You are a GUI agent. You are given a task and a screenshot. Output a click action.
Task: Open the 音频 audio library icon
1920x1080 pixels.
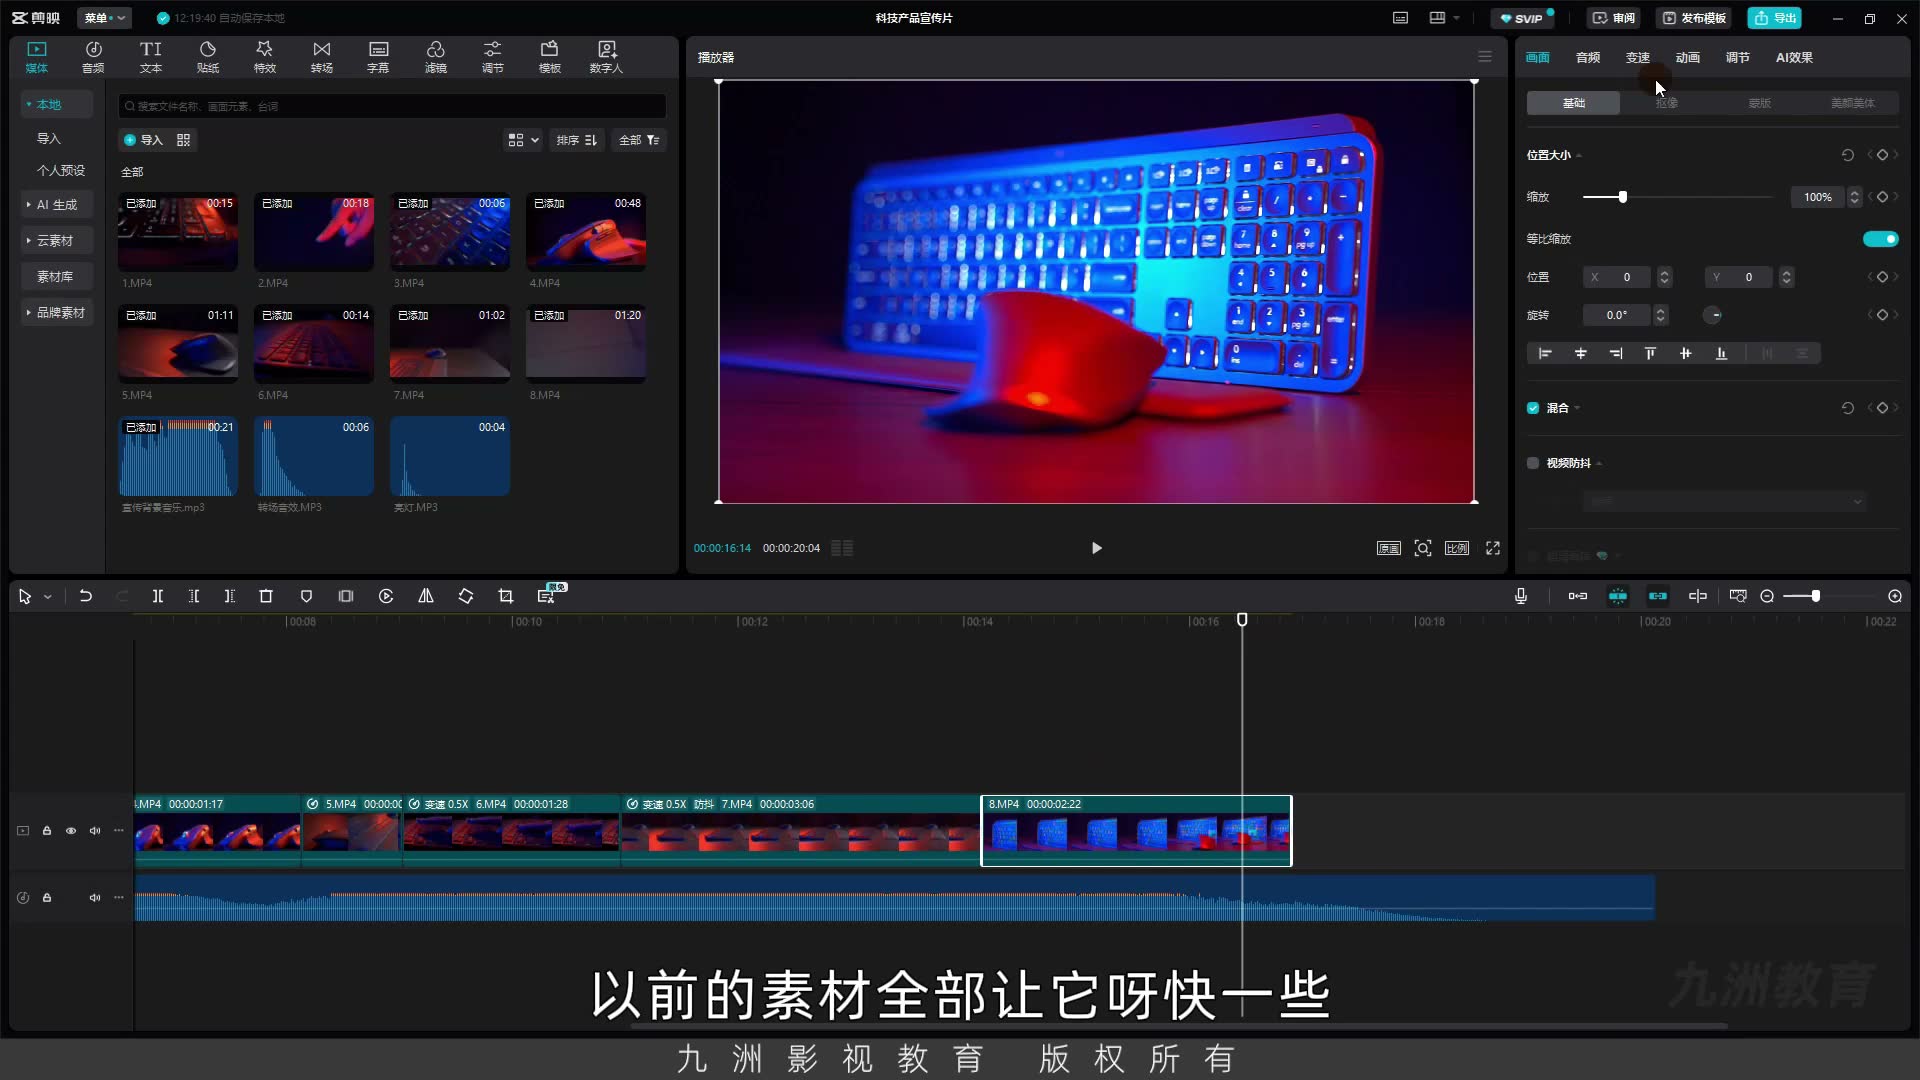coord(93,57)
